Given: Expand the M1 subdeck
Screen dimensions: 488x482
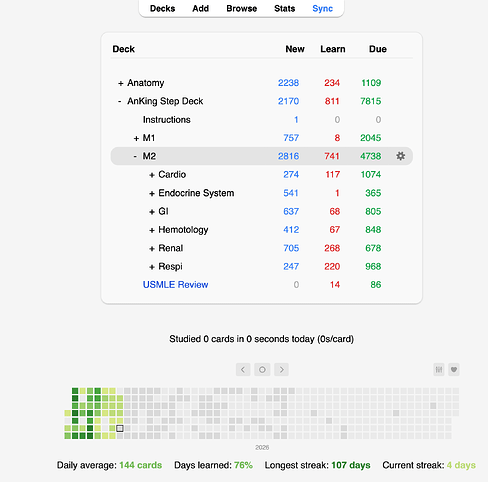Looking at the screenshot, I should point(136,138).
